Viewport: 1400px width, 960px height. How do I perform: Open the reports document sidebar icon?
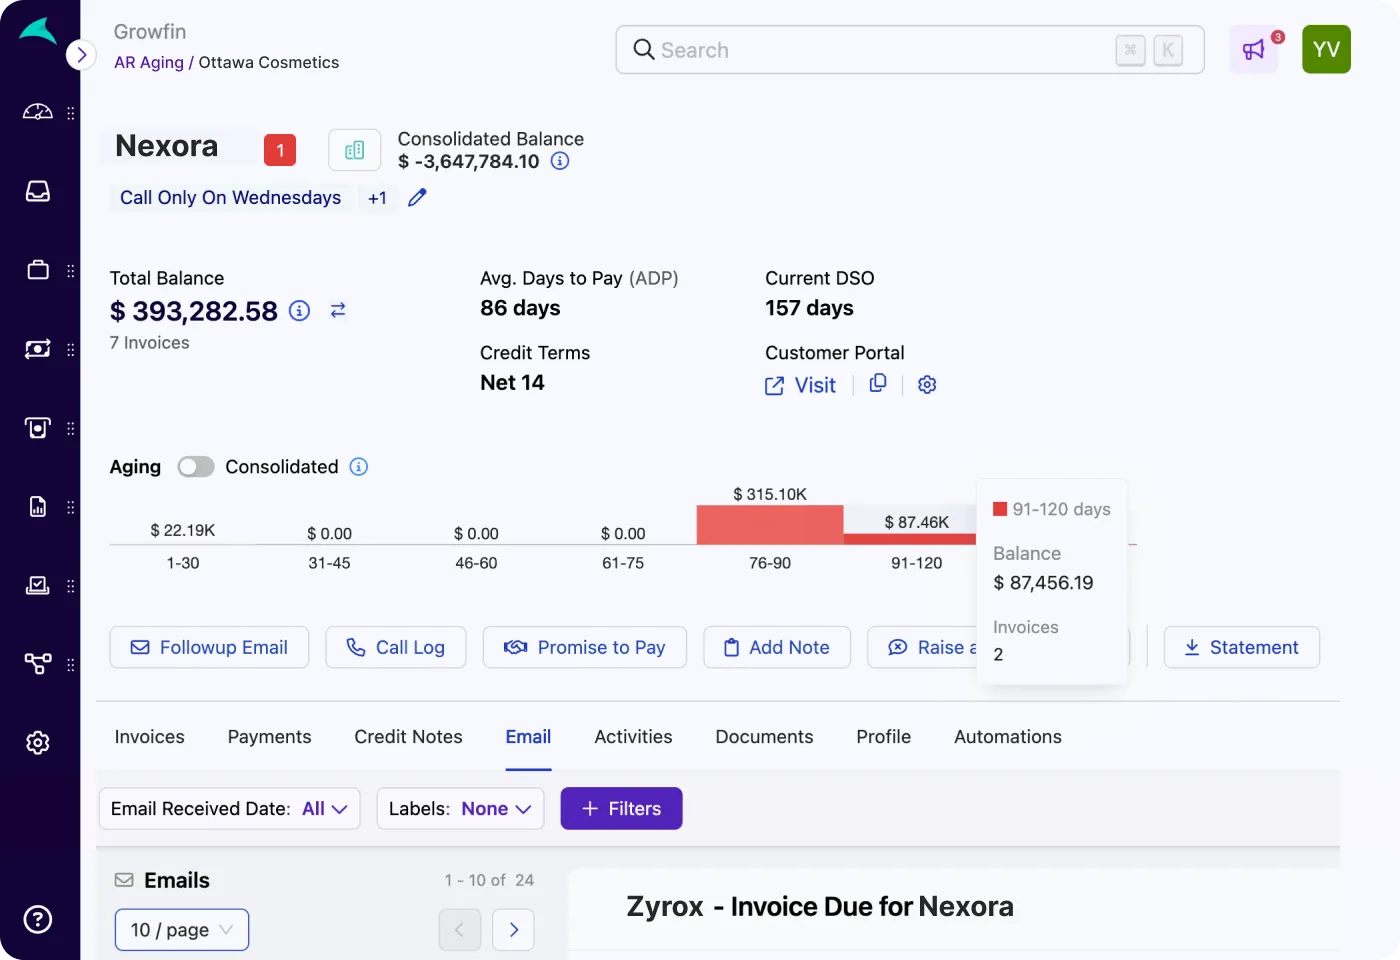coord(38,507)
